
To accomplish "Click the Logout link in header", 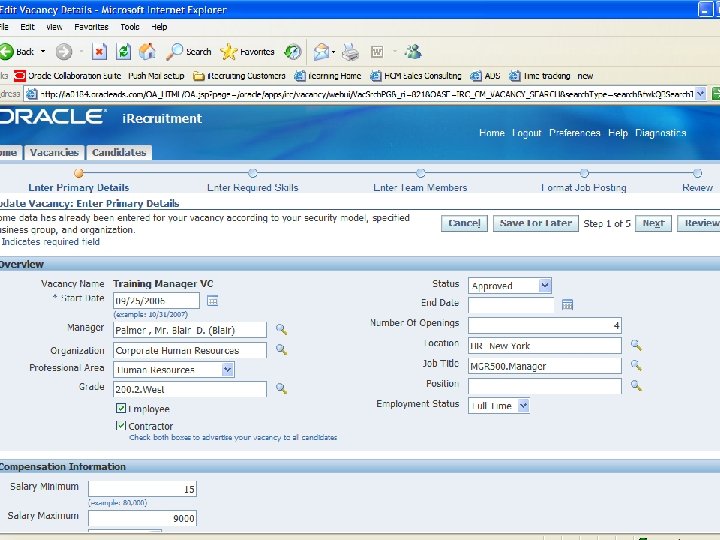I will [x=526, y=133].
